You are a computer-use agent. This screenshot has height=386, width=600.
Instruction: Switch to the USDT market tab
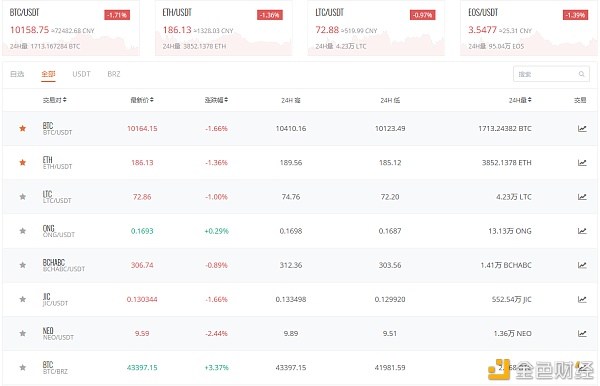tap(82, 74)
